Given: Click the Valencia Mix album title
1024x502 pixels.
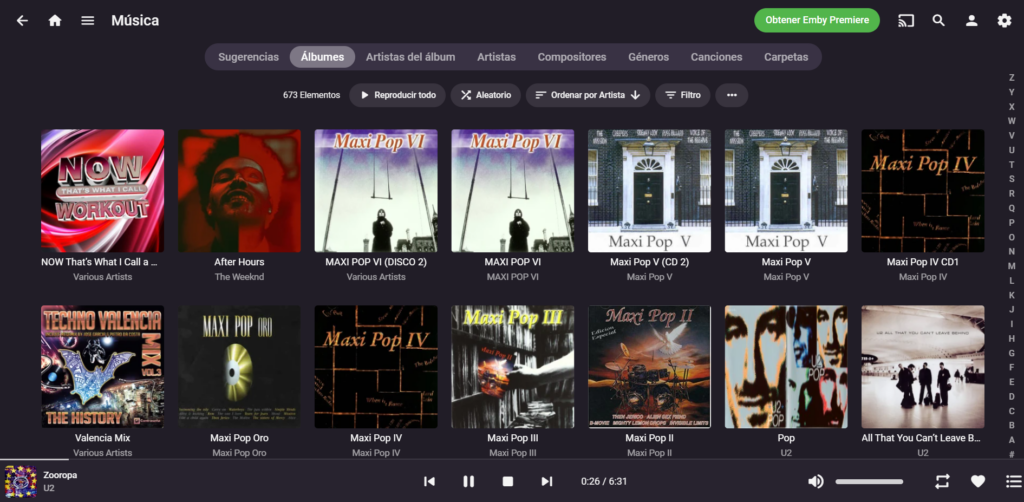Looking at the screenshot, I should (103, 438).
